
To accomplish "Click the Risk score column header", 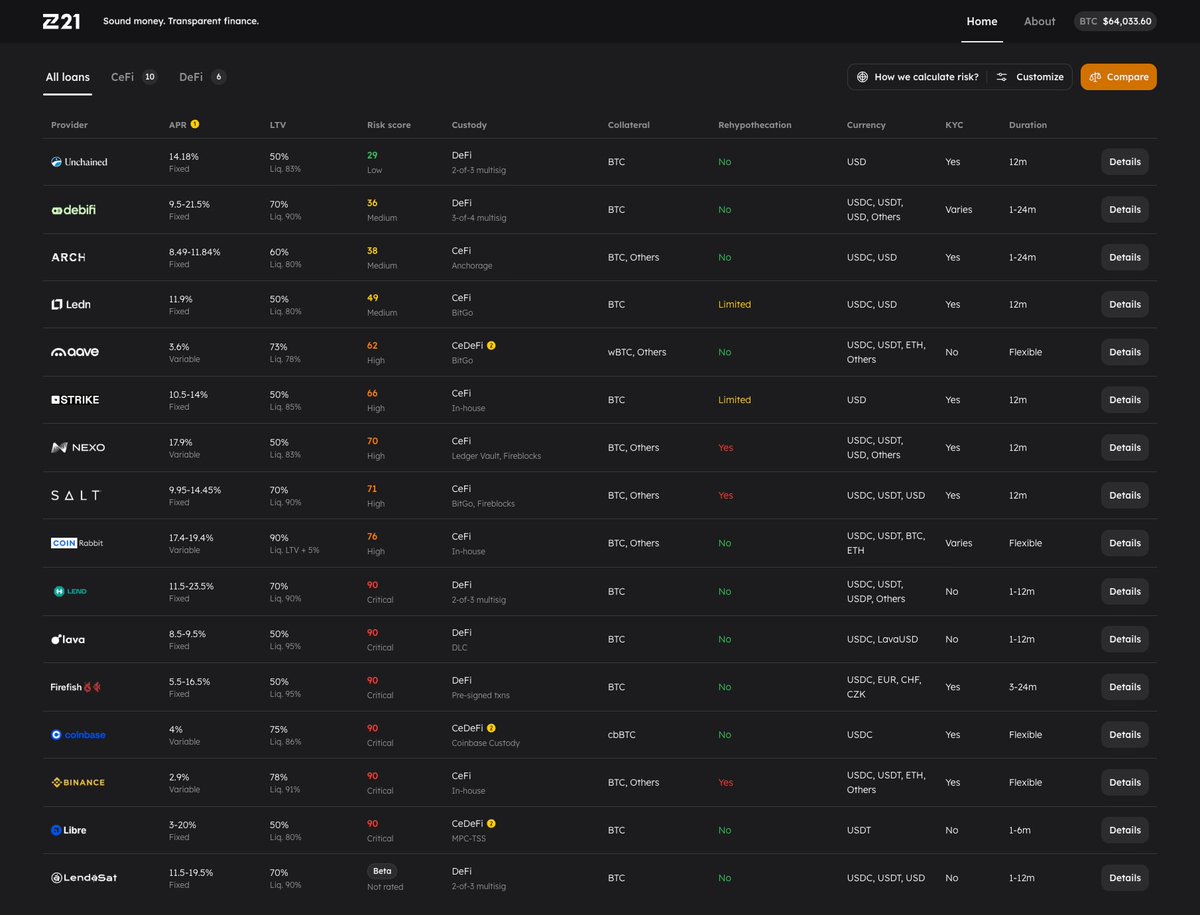I will [389, 125].
